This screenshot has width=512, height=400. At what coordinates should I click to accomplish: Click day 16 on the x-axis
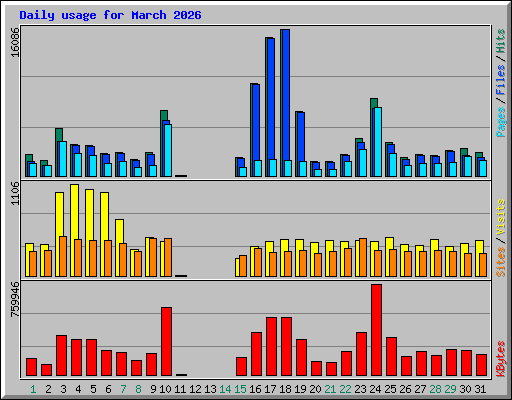point(255,389)
